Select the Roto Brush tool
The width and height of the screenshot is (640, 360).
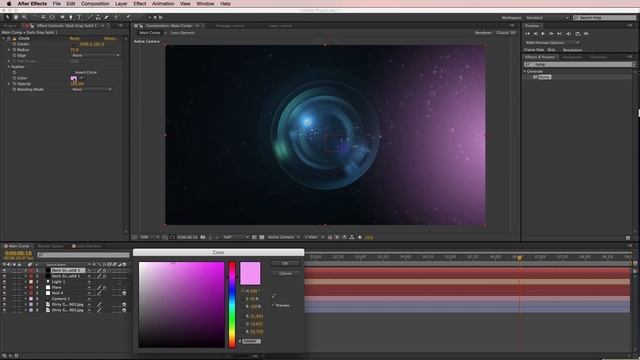pos(117,17)
